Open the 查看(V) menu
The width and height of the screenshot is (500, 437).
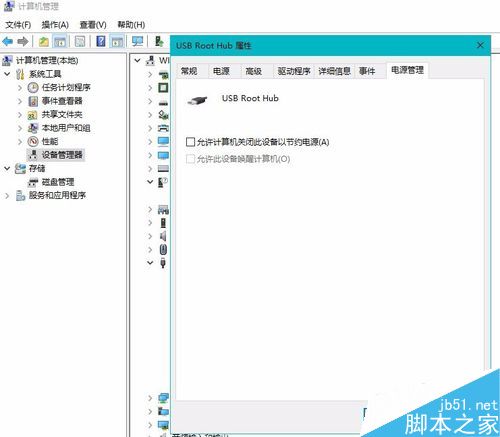coord(93,25)
